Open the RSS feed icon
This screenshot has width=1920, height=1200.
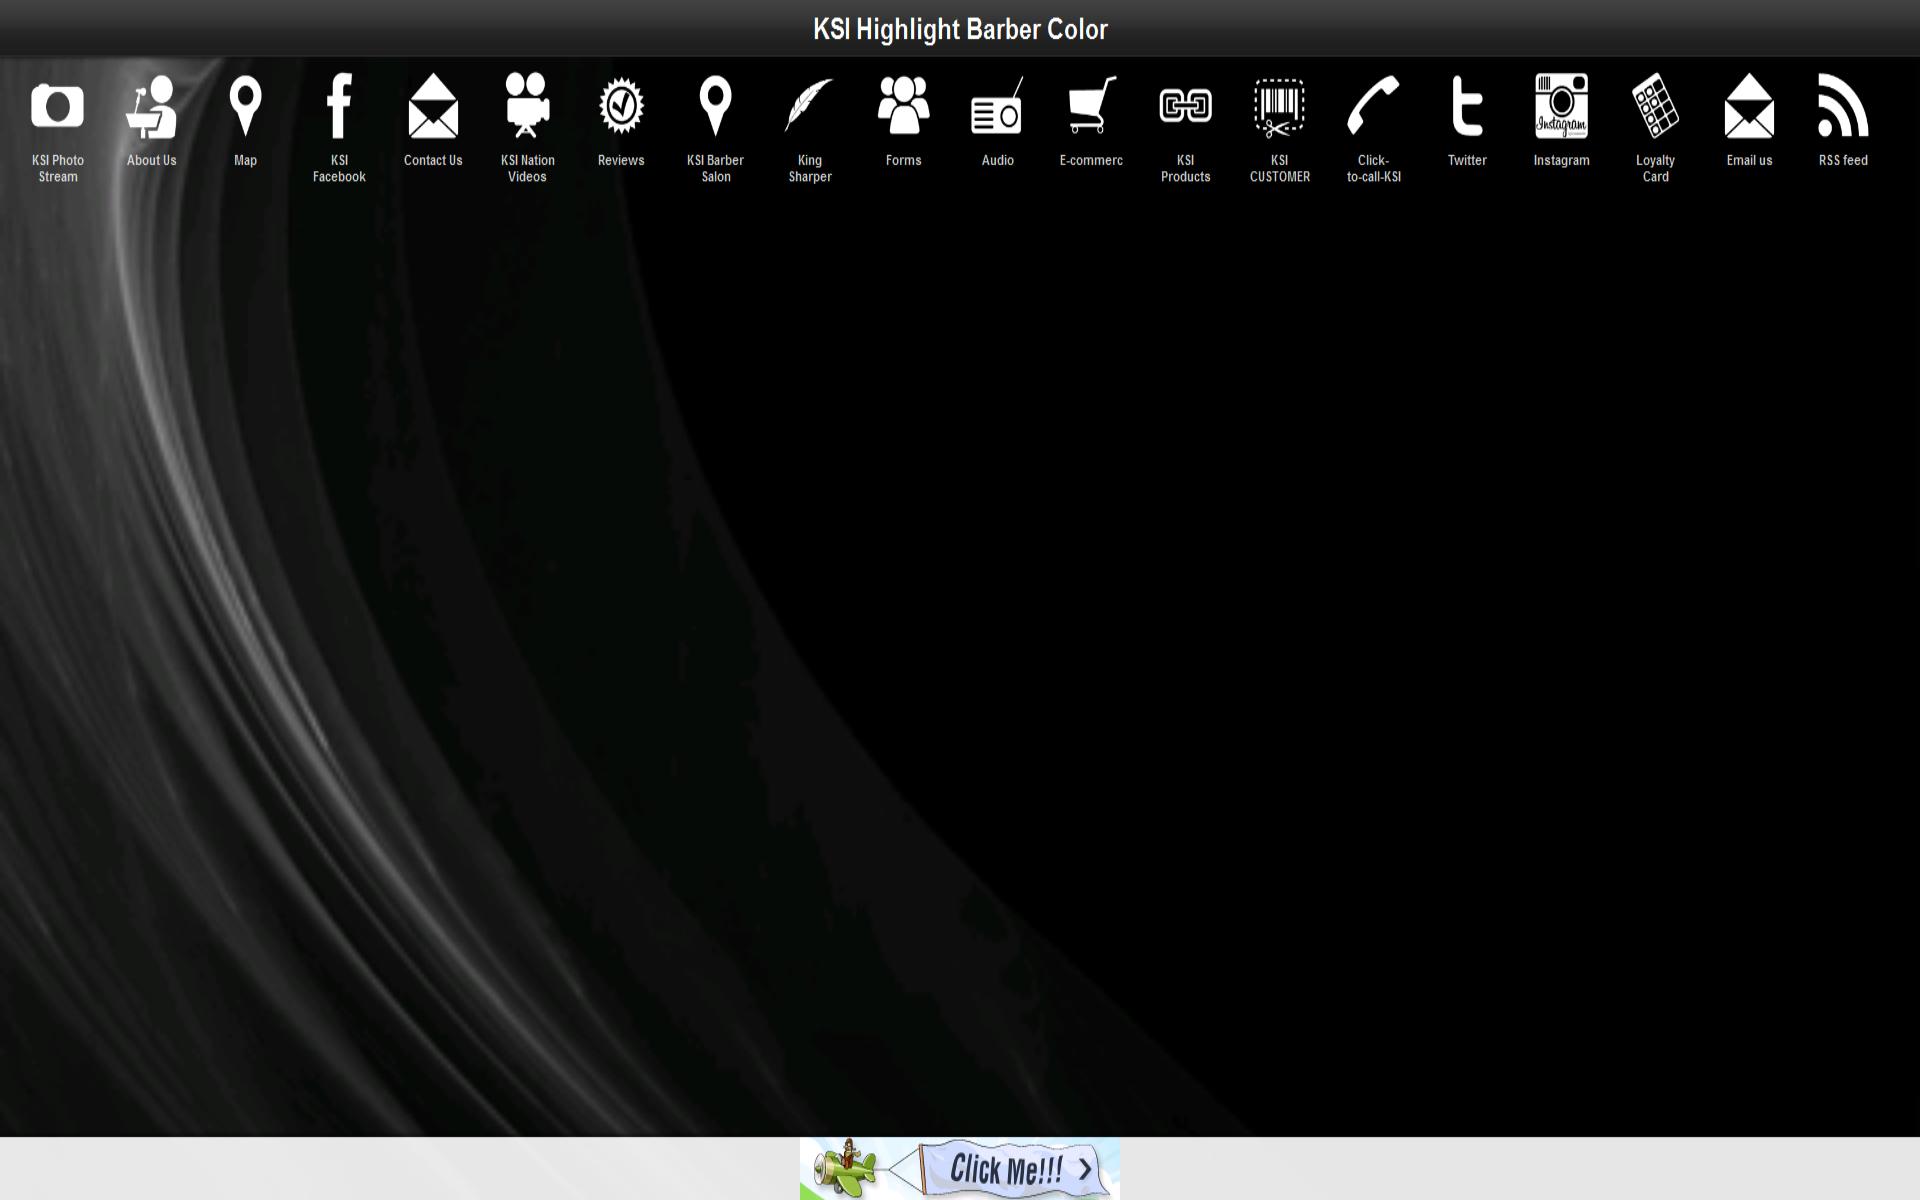click(x=1843, y=106)
